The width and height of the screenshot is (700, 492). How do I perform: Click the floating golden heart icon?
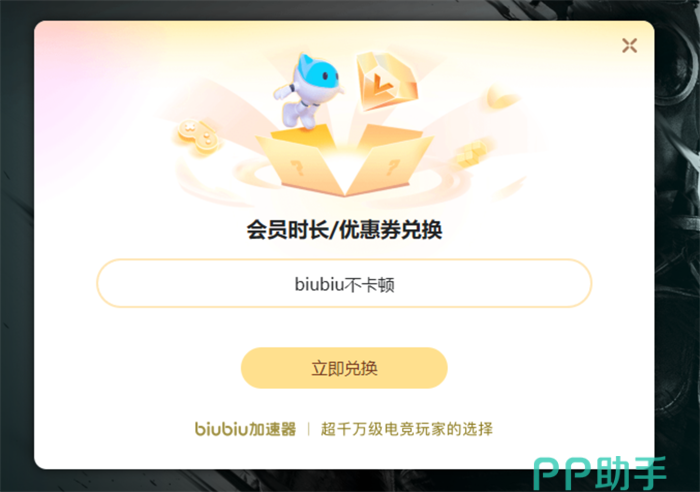click(x=502, y=97)
